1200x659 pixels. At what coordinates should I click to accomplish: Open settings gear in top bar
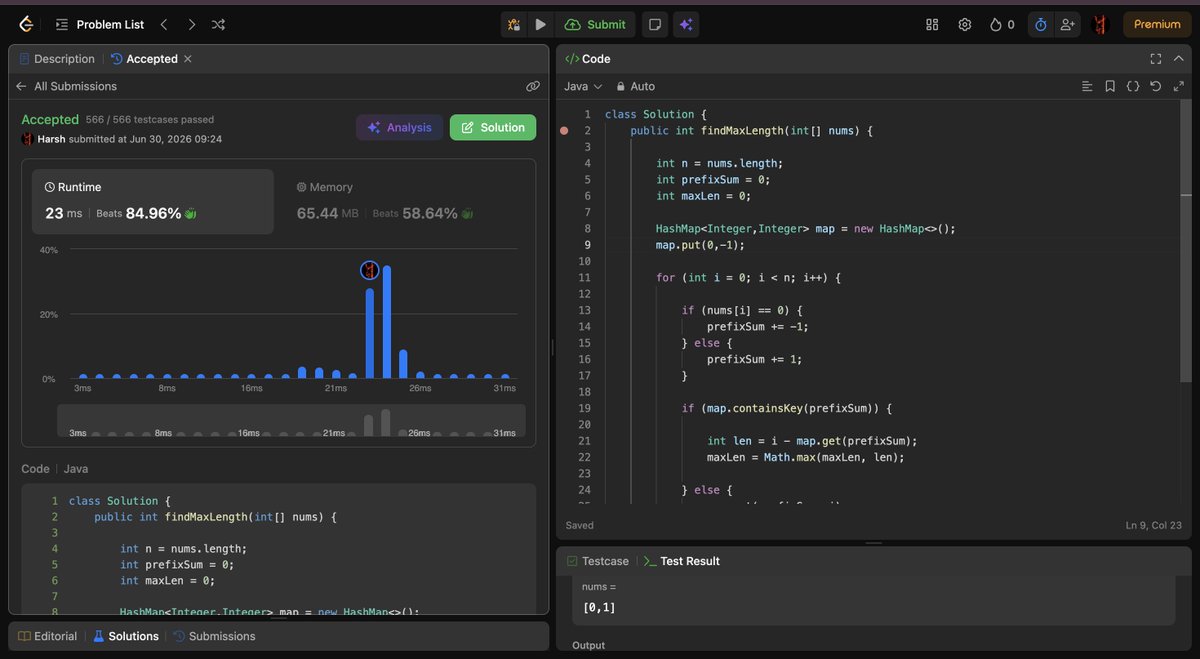965,24
